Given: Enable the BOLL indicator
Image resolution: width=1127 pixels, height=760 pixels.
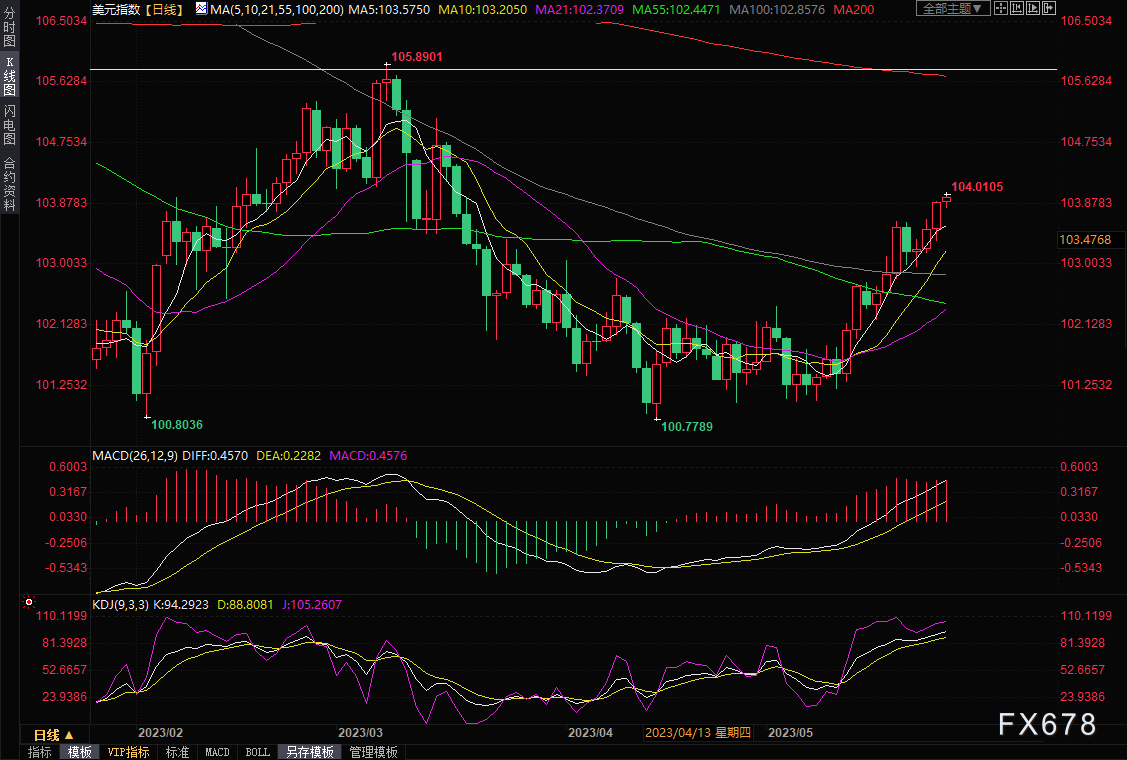Looking at the screenshot, I should pyautogui.click(x=257, y=752).
